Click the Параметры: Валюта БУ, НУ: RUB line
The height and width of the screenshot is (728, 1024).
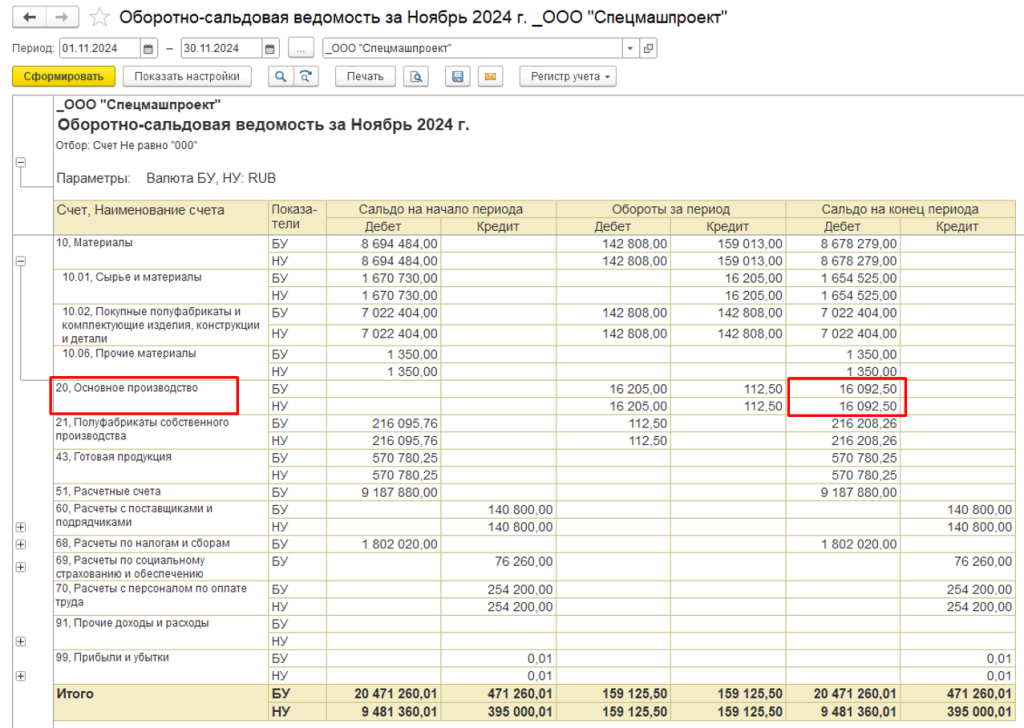[166, 178]
